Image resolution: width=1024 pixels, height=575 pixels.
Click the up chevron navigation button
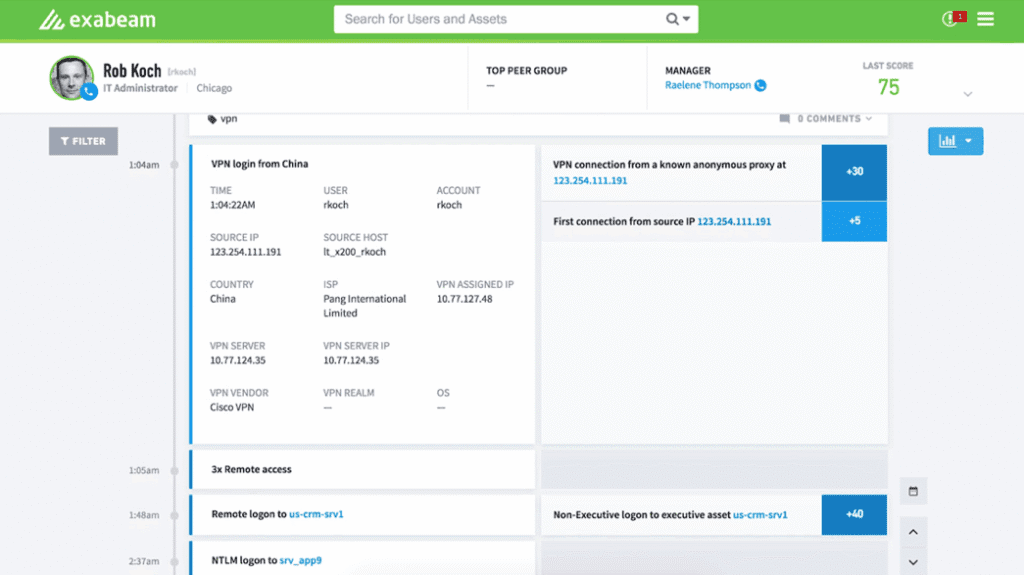(x=913, y=532)
